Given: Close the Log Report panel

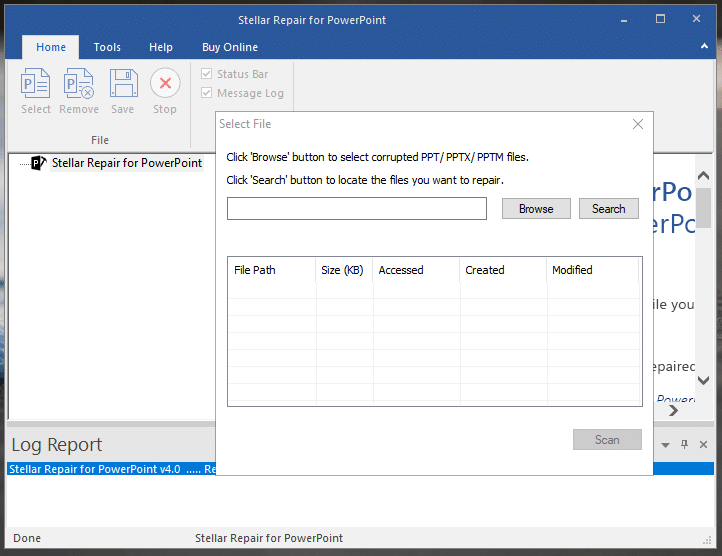Looking at the screenshot, I should (x=704, y=444).
